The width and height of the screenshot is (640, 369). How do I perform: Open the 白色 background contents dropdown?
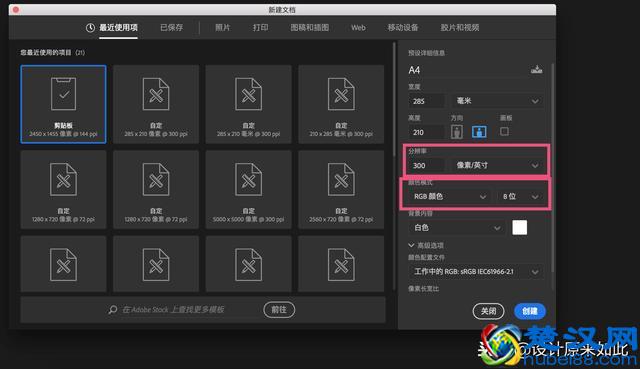pyautogui.click(x=457, y=227)
